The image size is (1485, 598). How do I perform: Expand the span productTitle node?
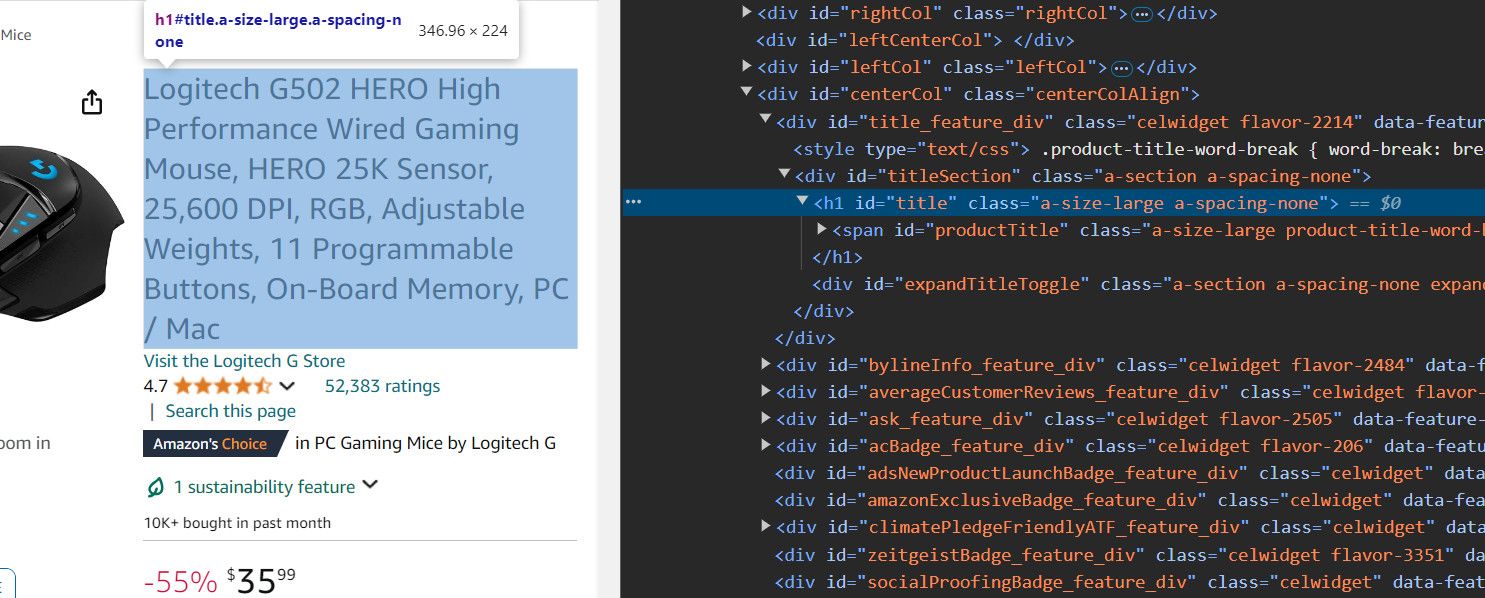[x=822, y=230]
